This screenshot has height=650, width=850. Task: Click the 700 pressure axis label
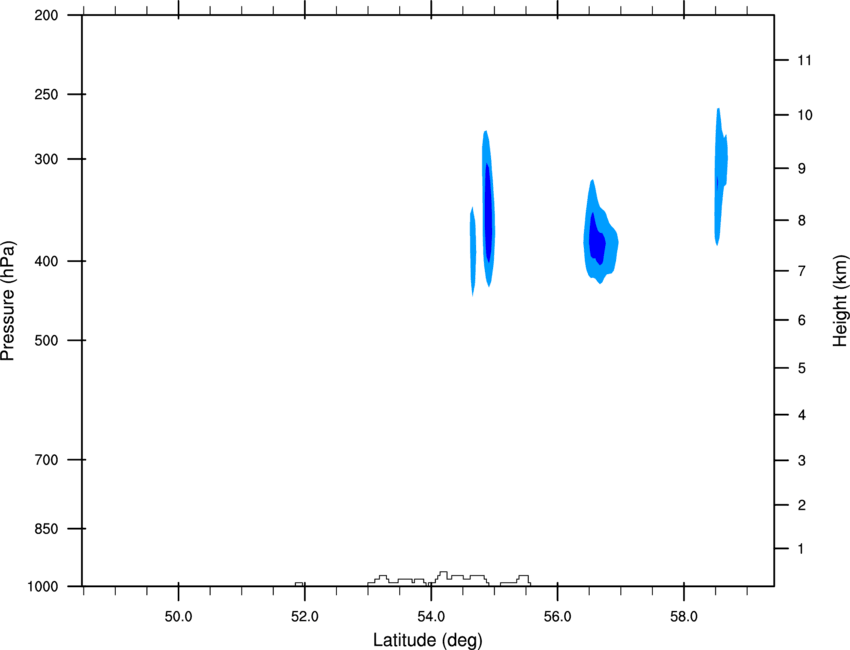point(46,460)
